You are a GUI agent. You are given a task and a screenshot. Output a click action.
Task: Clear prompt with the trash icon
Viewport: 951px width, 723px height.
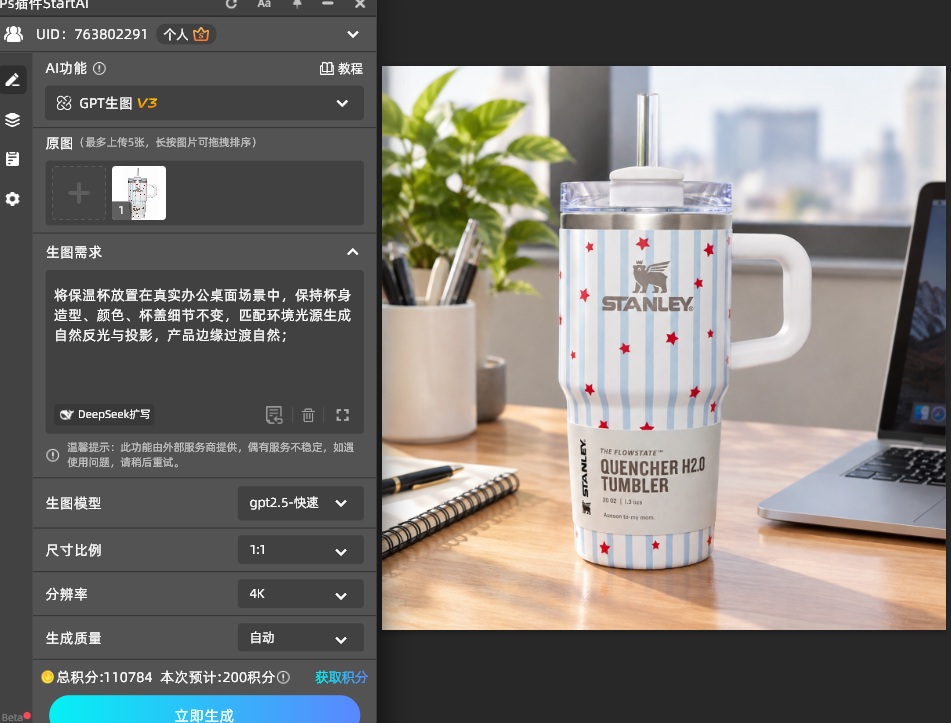[308, 415]
